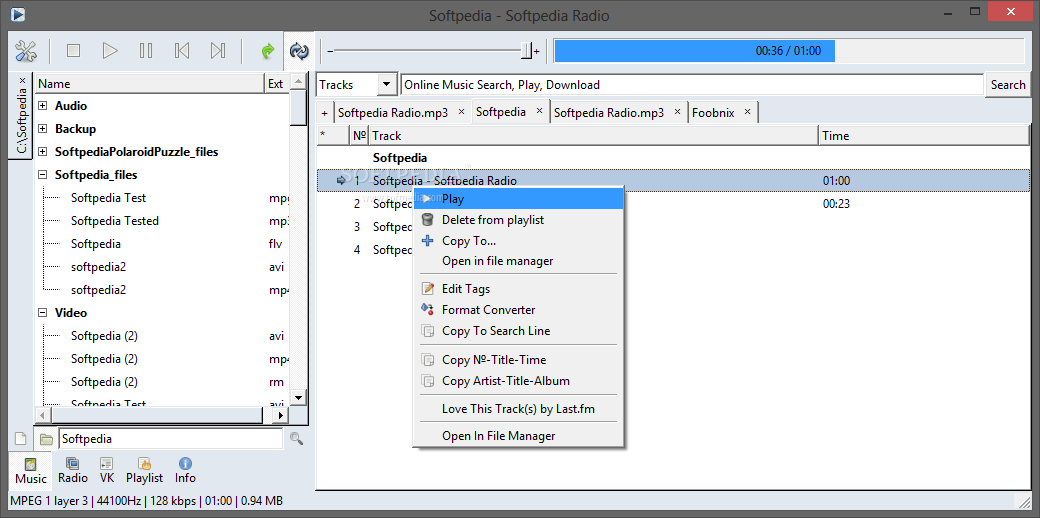The width and height of the screenshot is (1040, 518).
Task: Expand the Backup folder
Action: [43, 129]
